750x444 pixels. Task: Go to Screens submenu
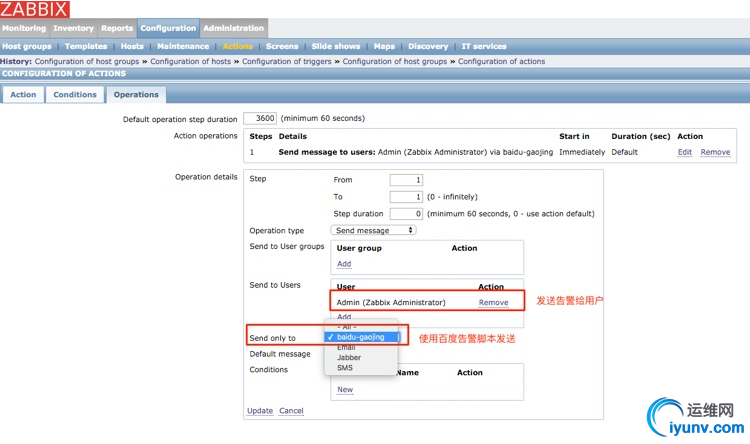tap(282, 46)
